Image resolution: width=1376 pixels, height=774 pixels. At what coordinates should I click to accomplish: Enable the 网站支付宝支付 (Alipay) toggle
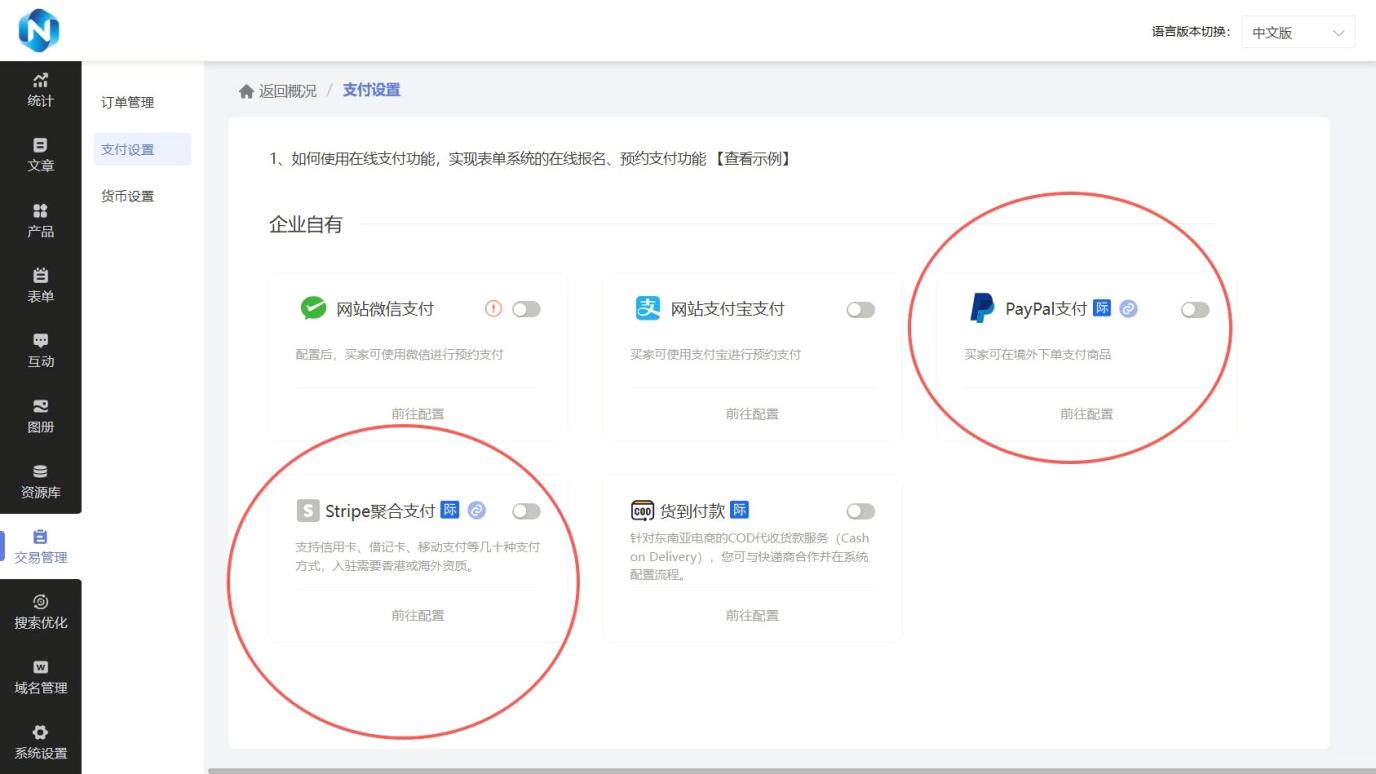(x=860, y=310)
